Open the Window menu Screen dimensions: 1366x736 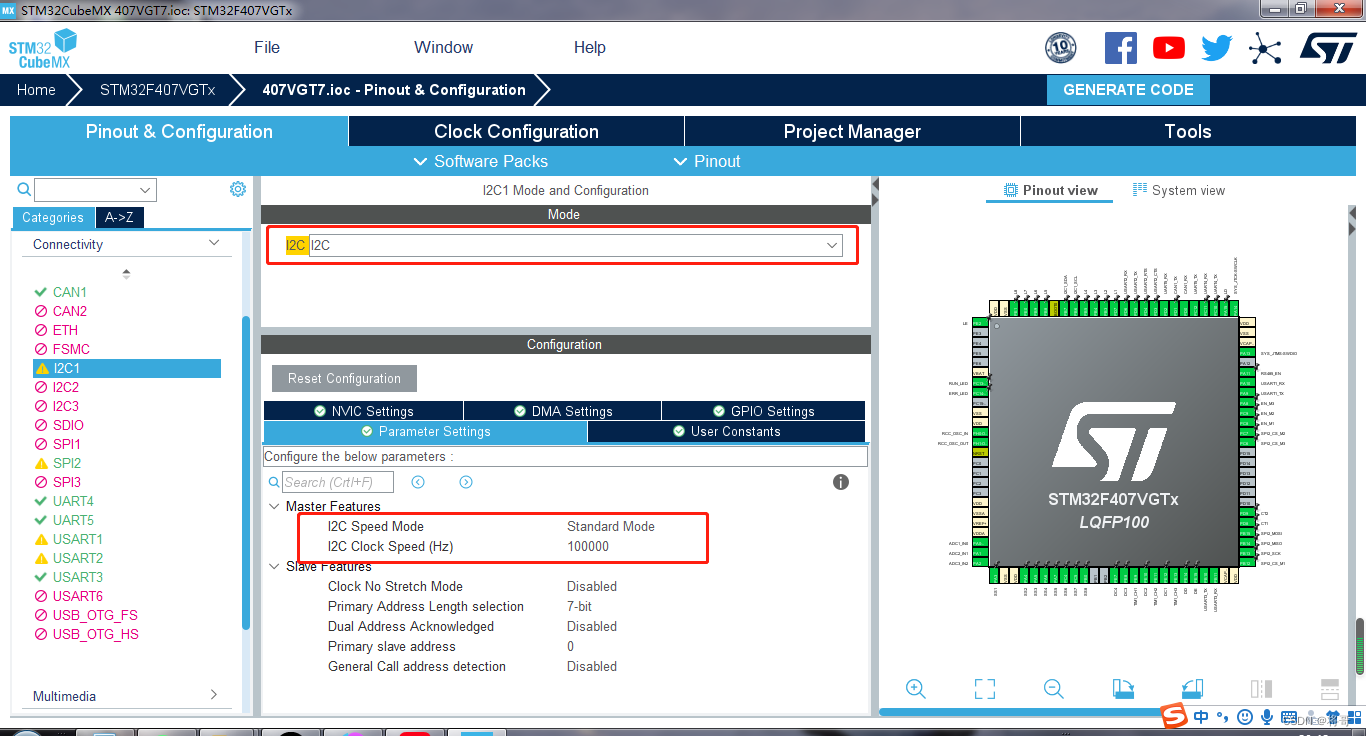443,47
